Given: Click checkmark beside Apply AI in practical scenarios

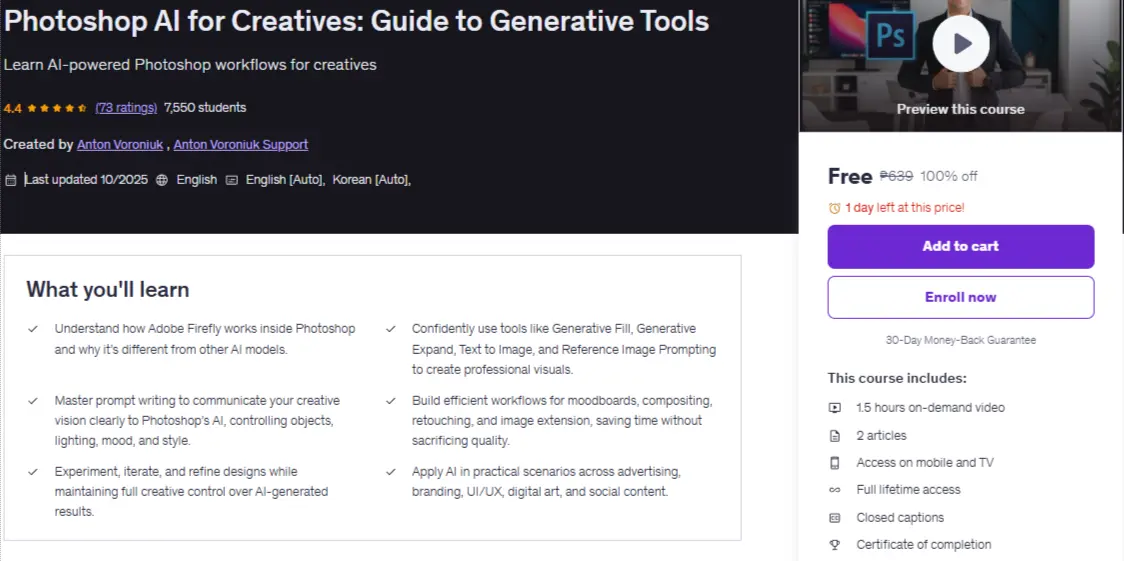Looking at the screenshot, I should pyautogui.click(x=391, y=471).
